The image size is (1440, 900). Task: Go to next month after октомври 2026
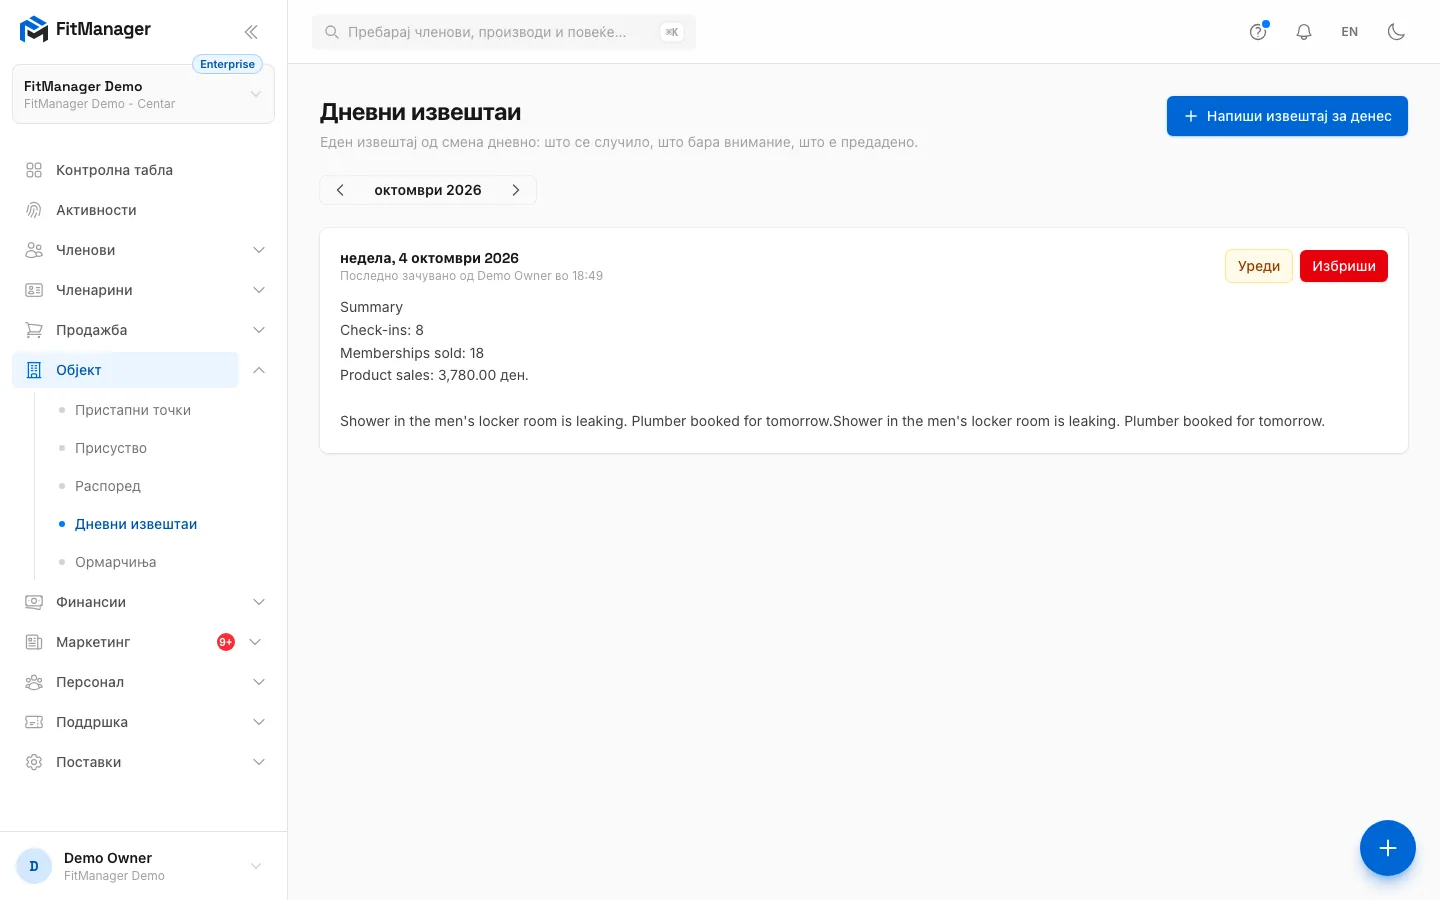coord(516,190)
